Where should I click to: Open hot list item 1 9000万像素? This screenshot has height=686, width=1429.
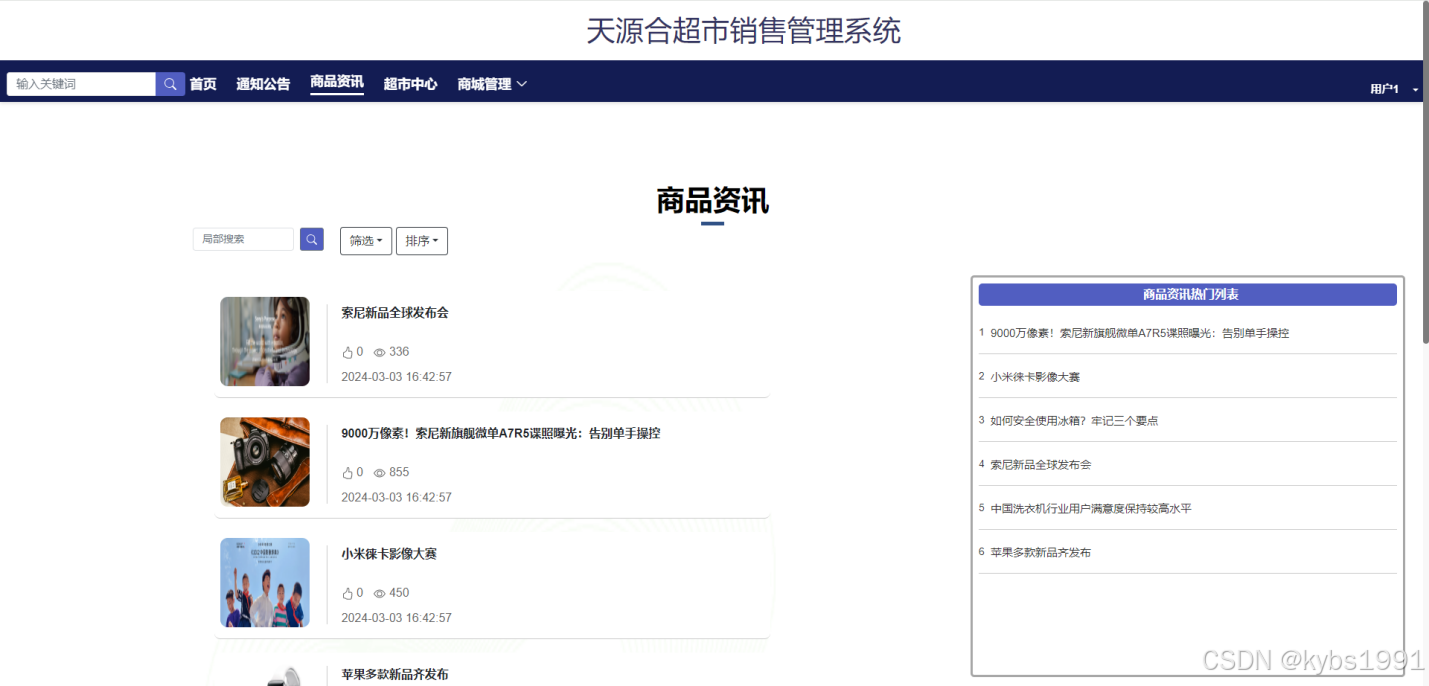[x=1139, y=333]
